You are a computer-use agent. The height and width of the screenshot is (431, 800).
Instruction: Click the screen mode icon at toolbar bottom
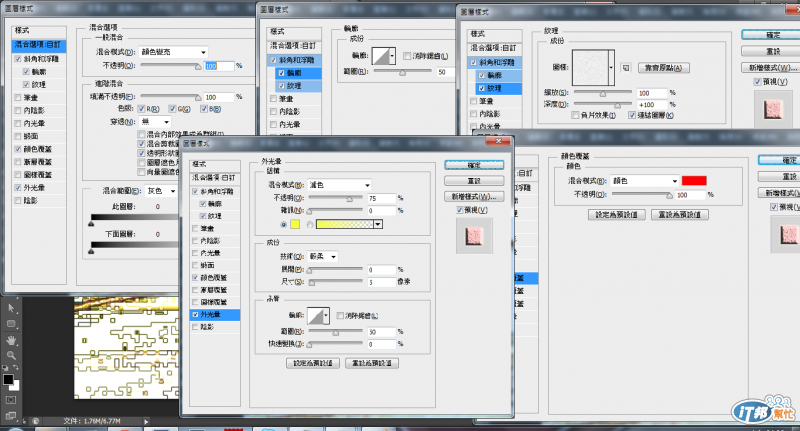[11, 416]
